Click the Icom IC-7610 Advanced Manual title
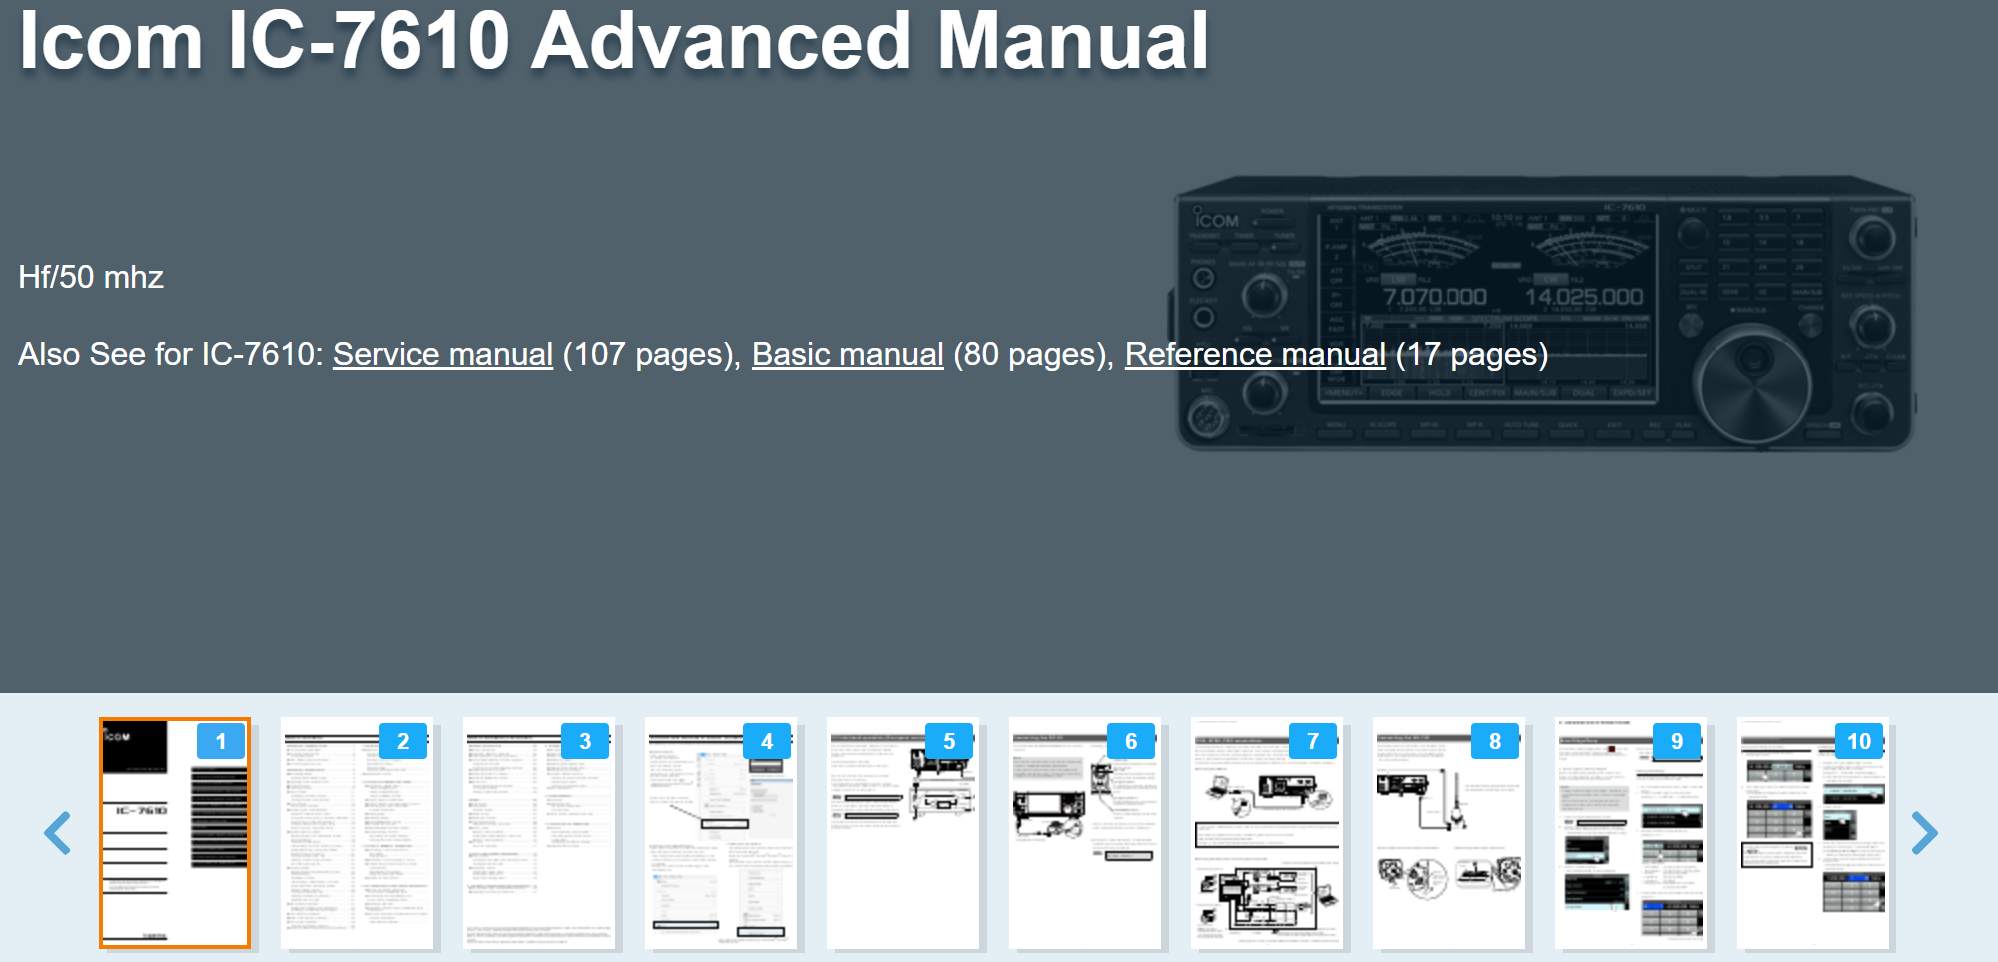The width and height of the screenshot is (1998, 962). point(613,42)
